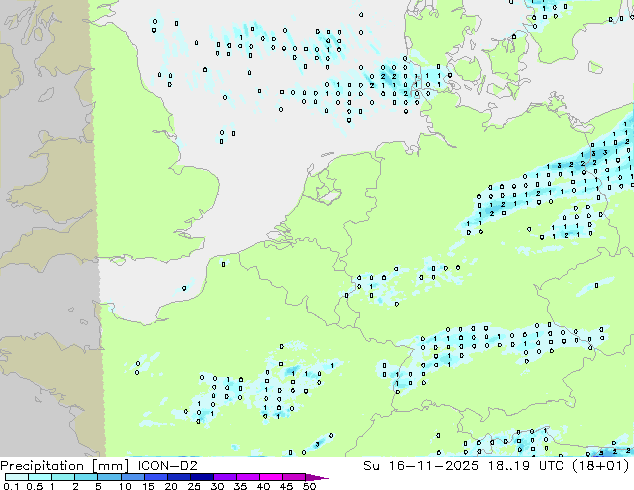Viewport: 634px width, 490px height.
Task: Click the '35' legend scale label
Action: [240, 486]
